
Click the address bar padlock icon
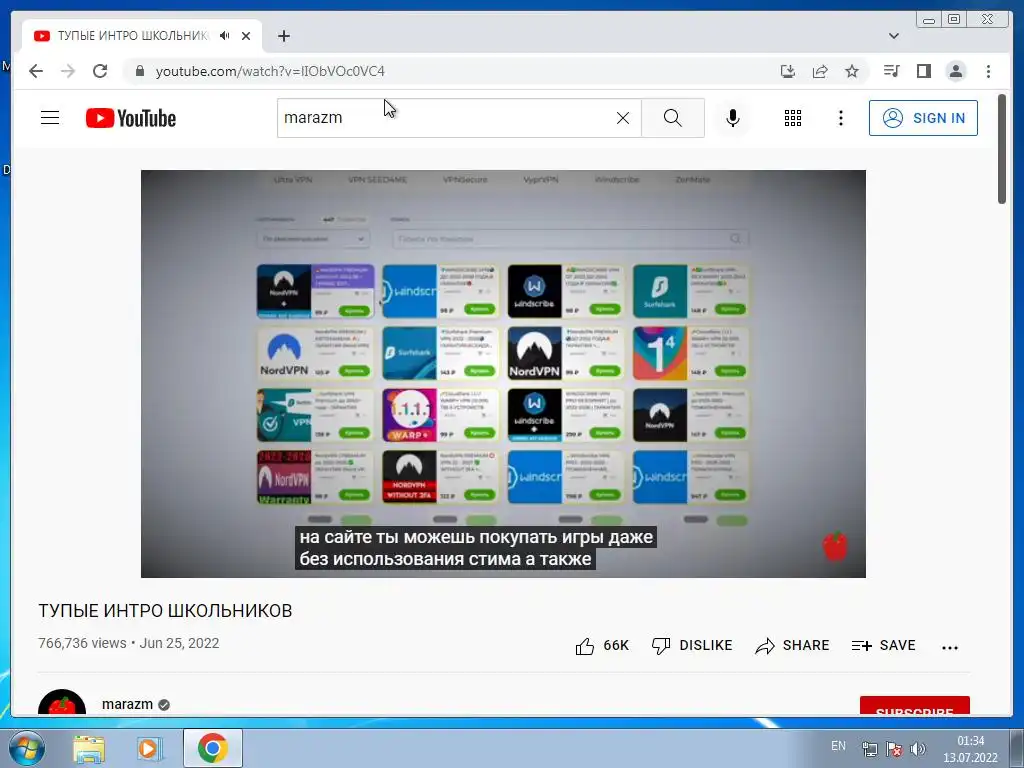pyautogui.click(x=139, y=71)
